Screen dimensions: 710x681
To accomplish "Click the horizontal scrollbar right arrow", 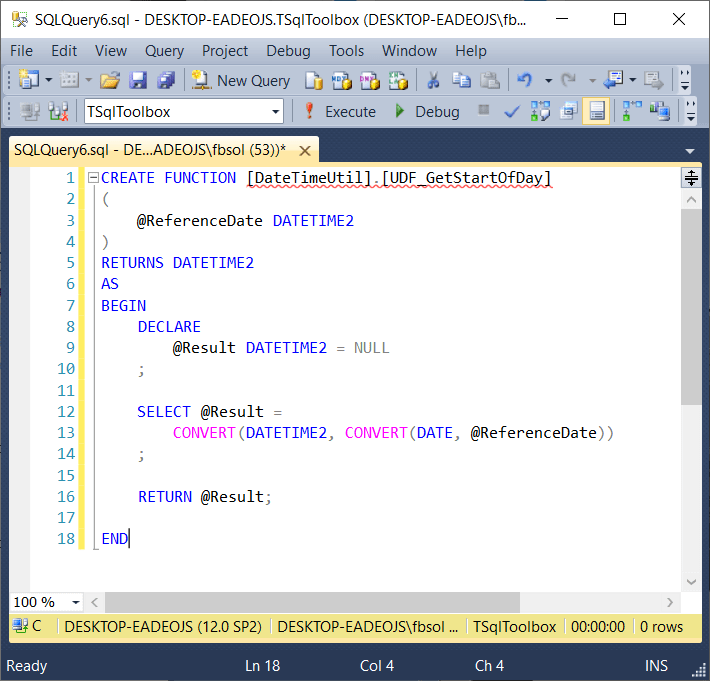I will click(670, 602).
